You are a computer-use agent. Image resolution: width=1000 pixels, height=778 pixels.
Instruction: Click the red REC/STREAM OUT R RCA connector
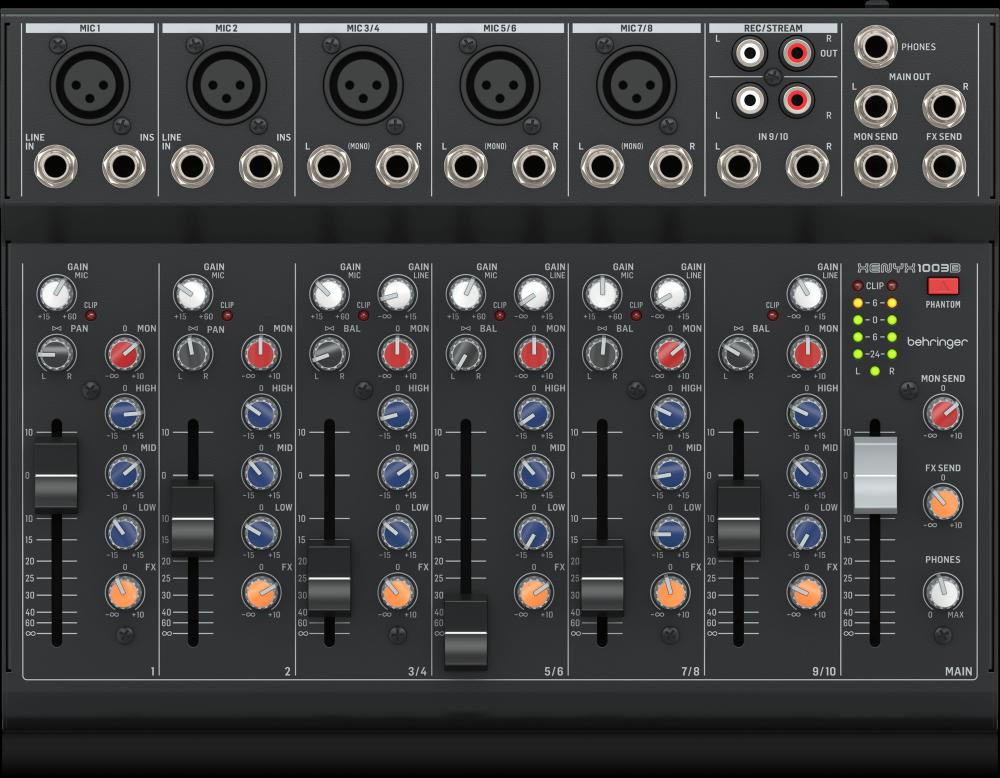[x=796, y=51]
